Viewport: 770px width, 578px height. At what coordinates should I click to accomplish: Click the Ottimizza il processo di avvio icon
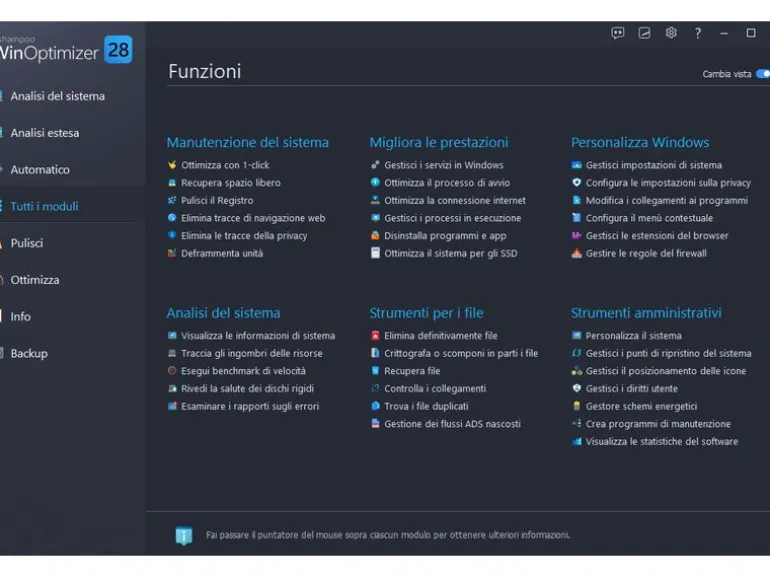click(375, 183)
